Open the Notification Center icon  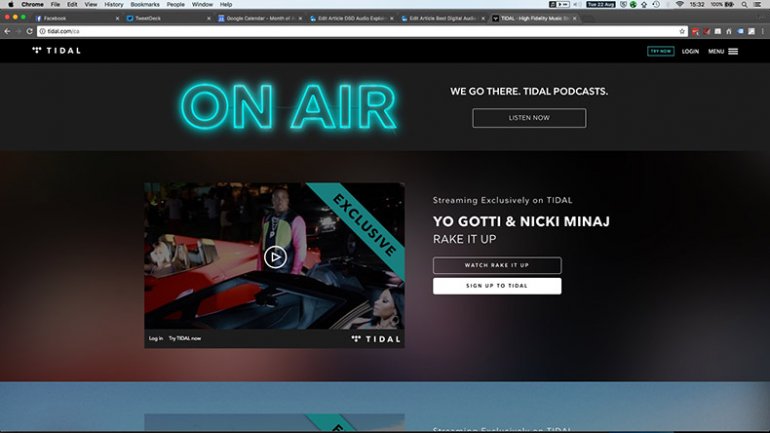click(758, 4)
